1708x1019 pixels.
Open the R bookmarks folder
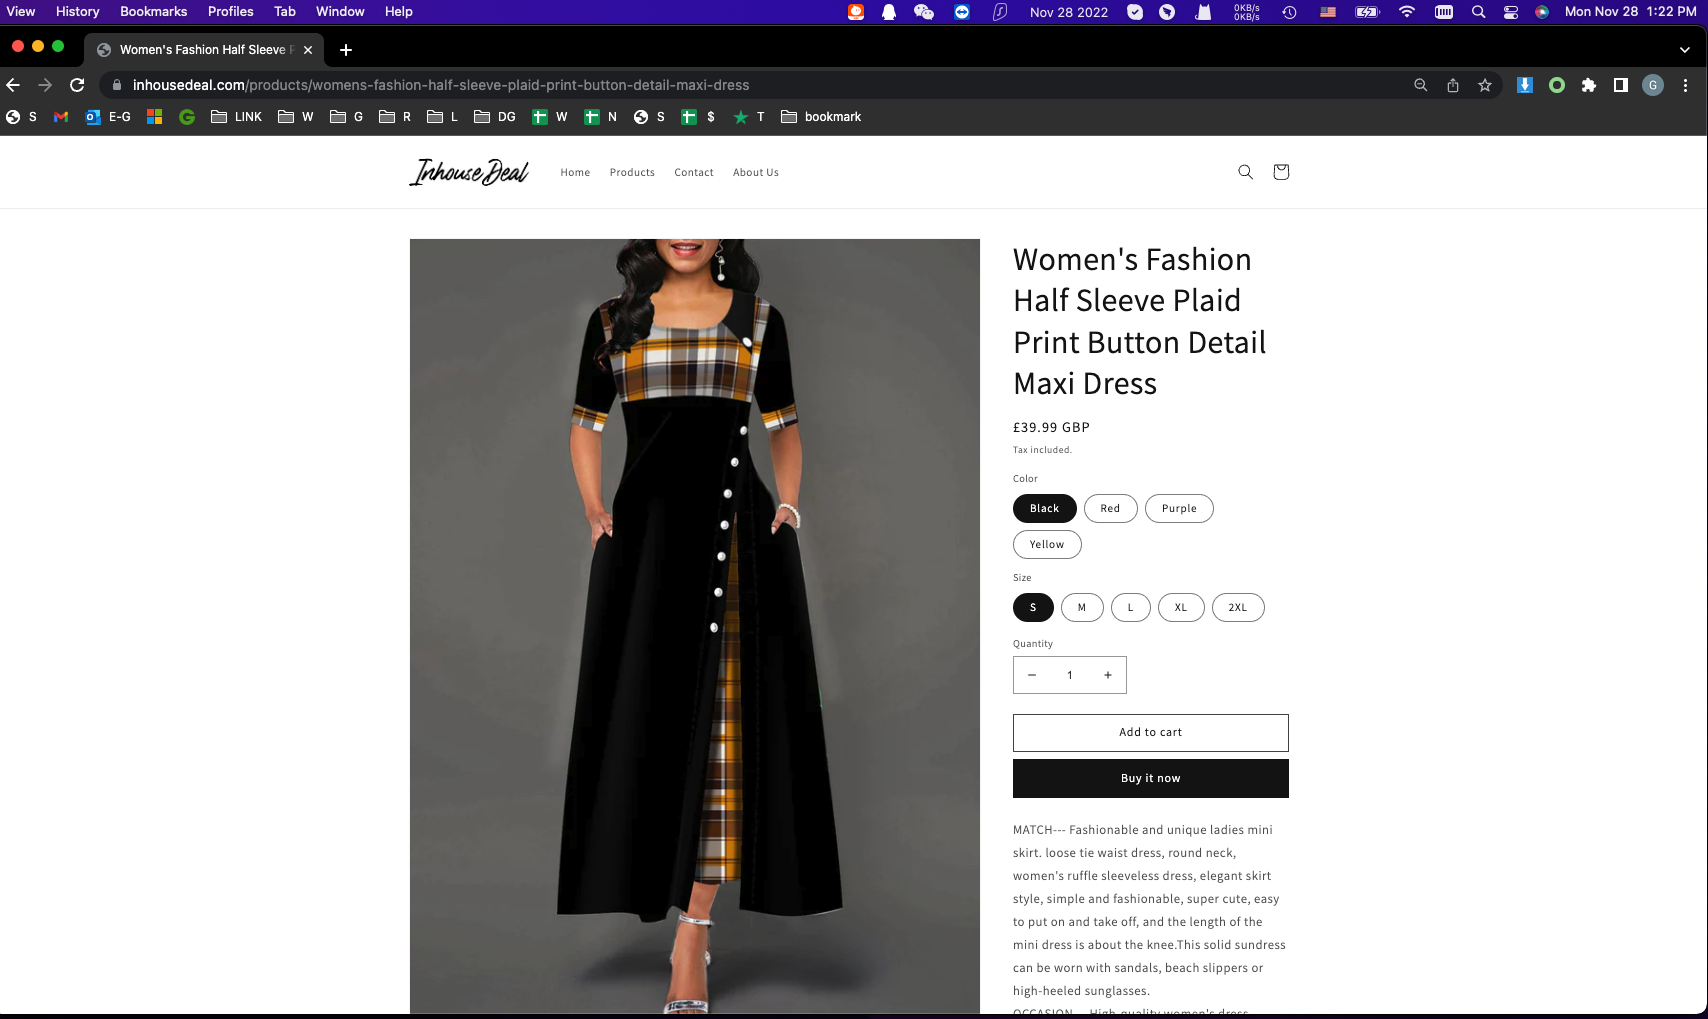coord(395,117)
